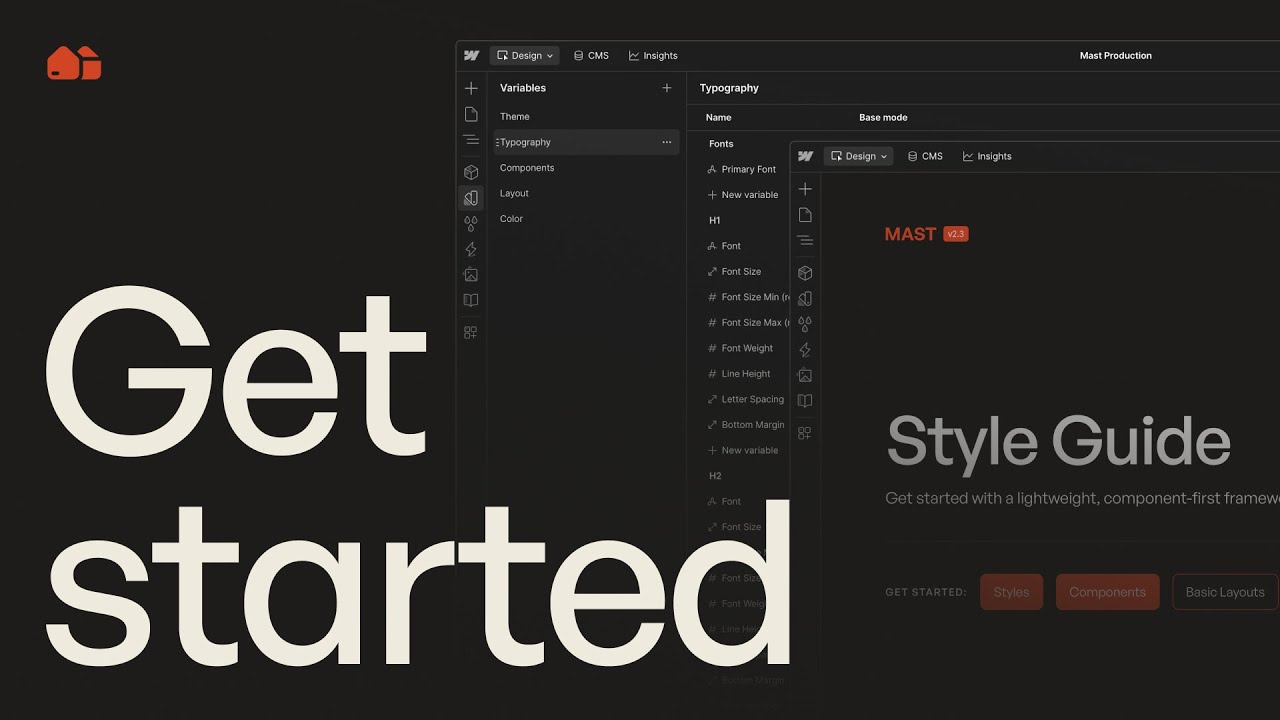
Task: Select the active Variables icon in back window
Action: (471, 198)
